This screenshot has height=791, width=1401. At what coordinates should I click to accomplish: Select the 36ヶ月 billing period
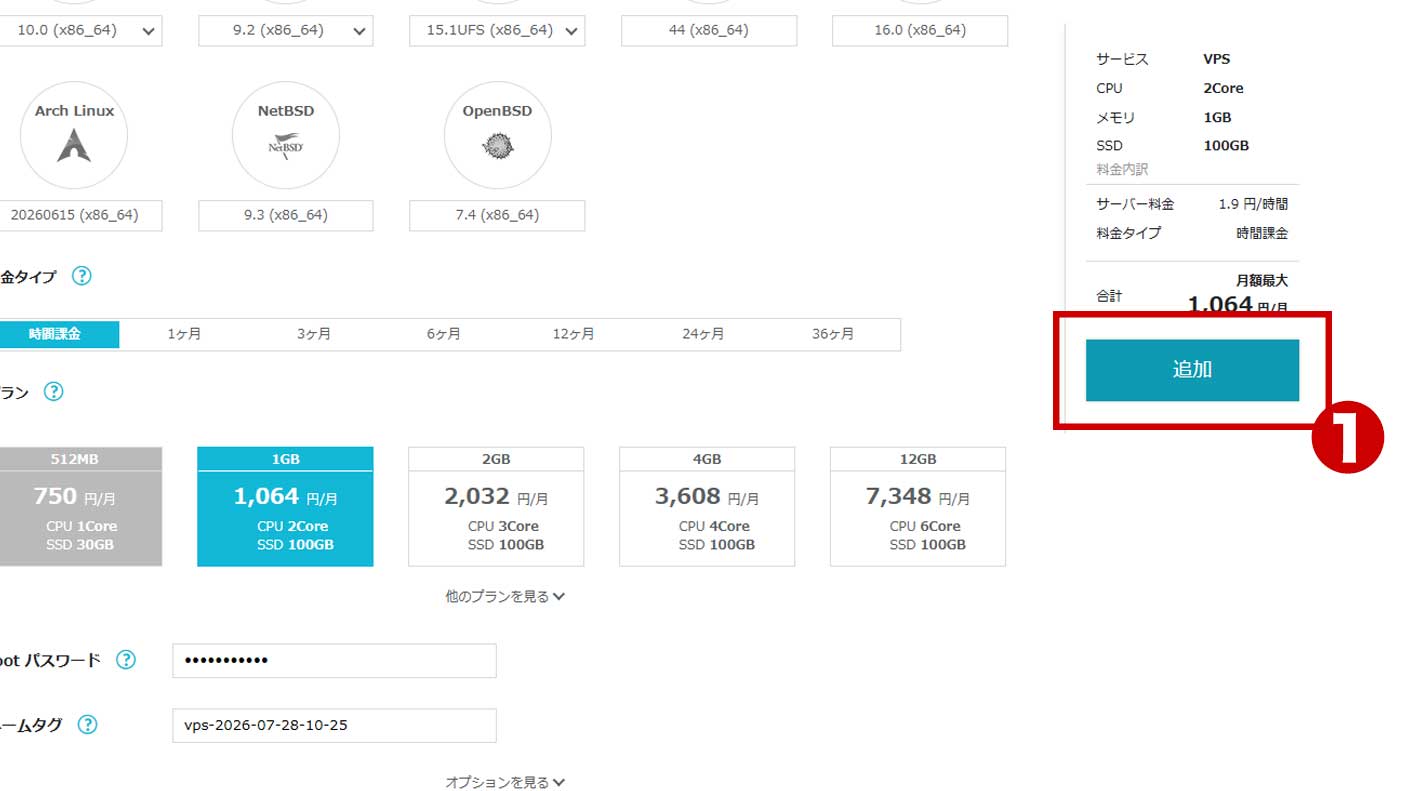pyautogui.click(x=833, y=334)
